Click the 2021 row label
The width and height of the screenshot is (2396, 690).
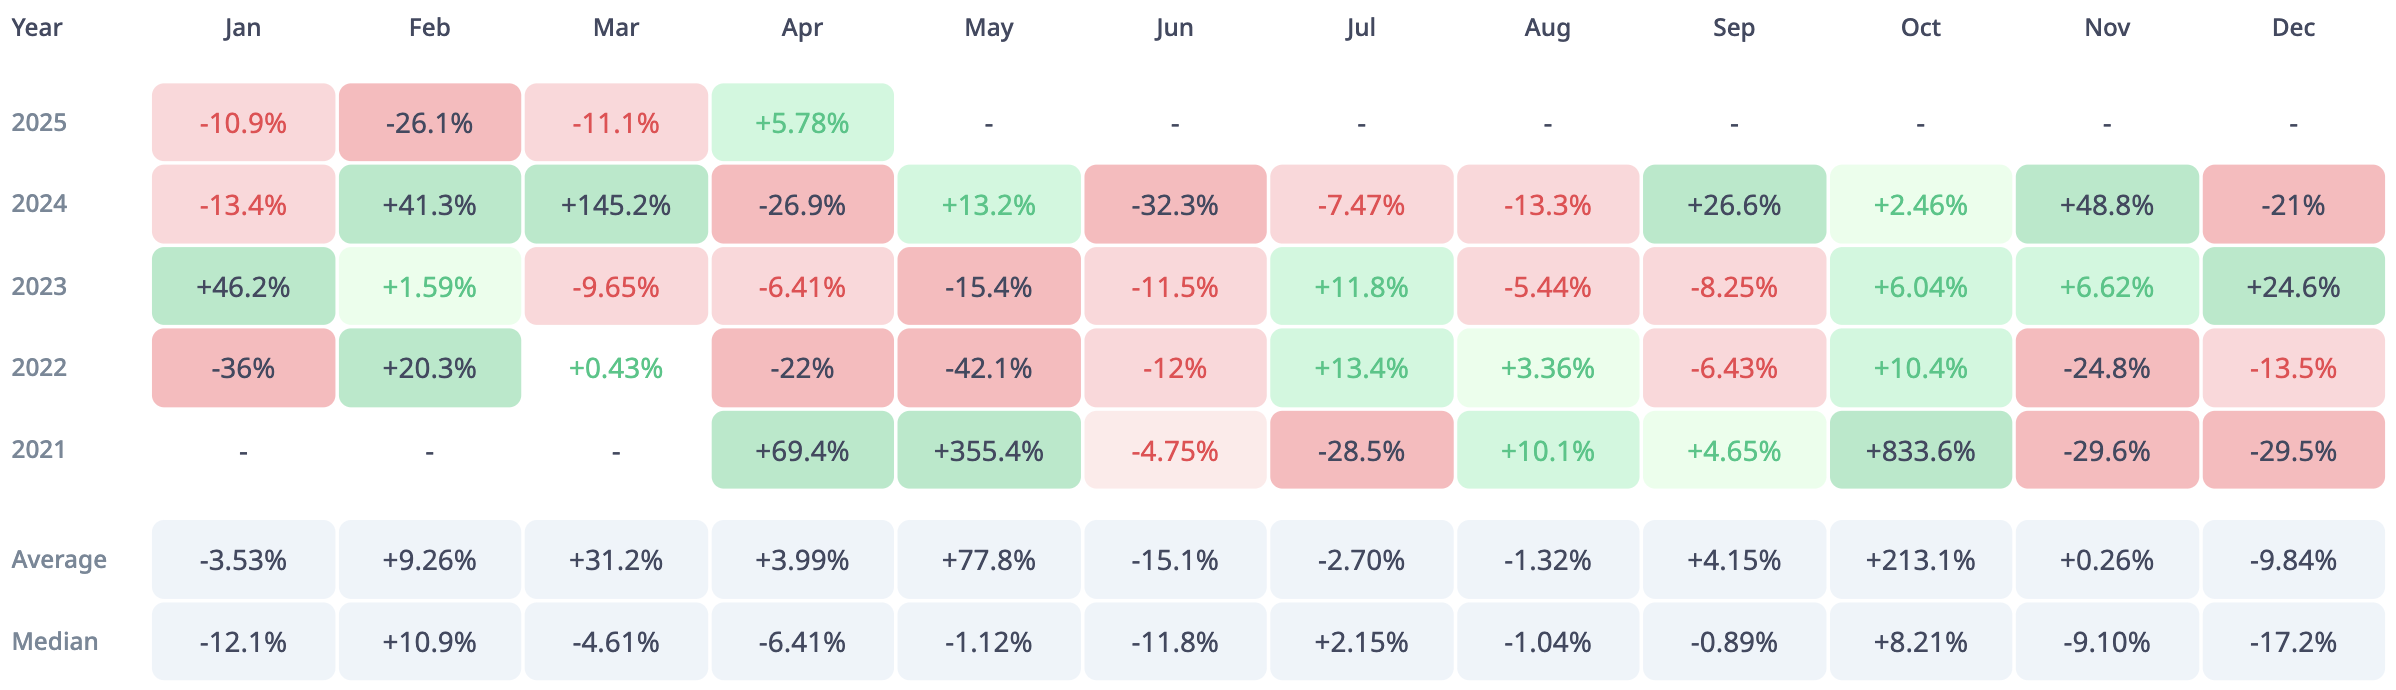click(x=39, y=450)
